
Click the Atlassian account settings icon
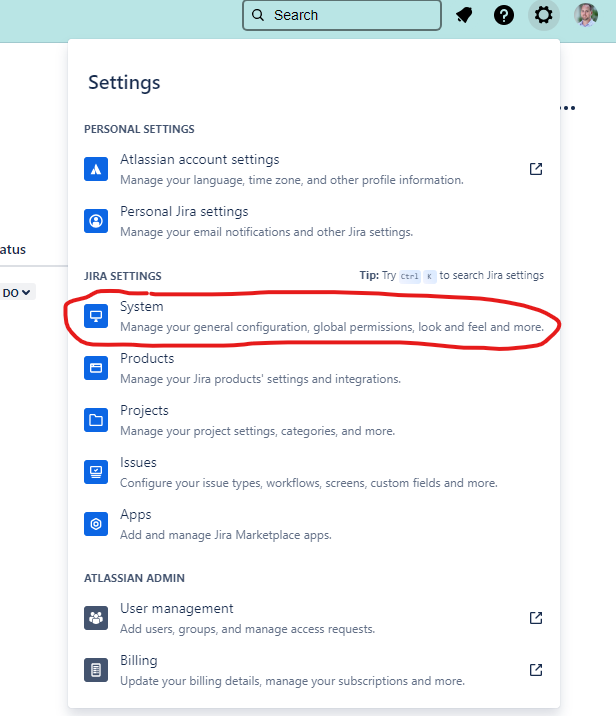(96, 169)
